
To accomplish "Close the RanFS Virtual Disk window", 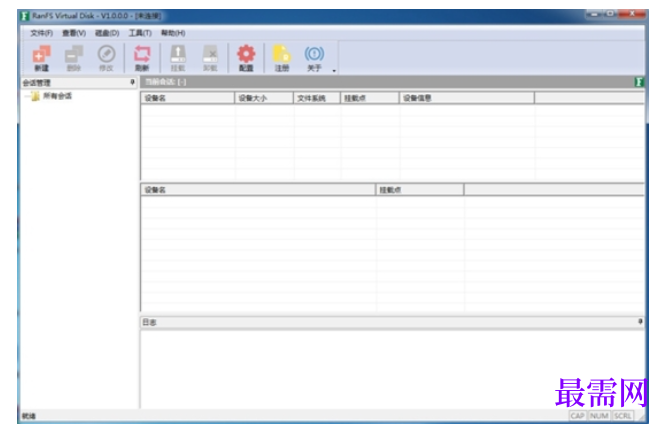I will point(632,14).
